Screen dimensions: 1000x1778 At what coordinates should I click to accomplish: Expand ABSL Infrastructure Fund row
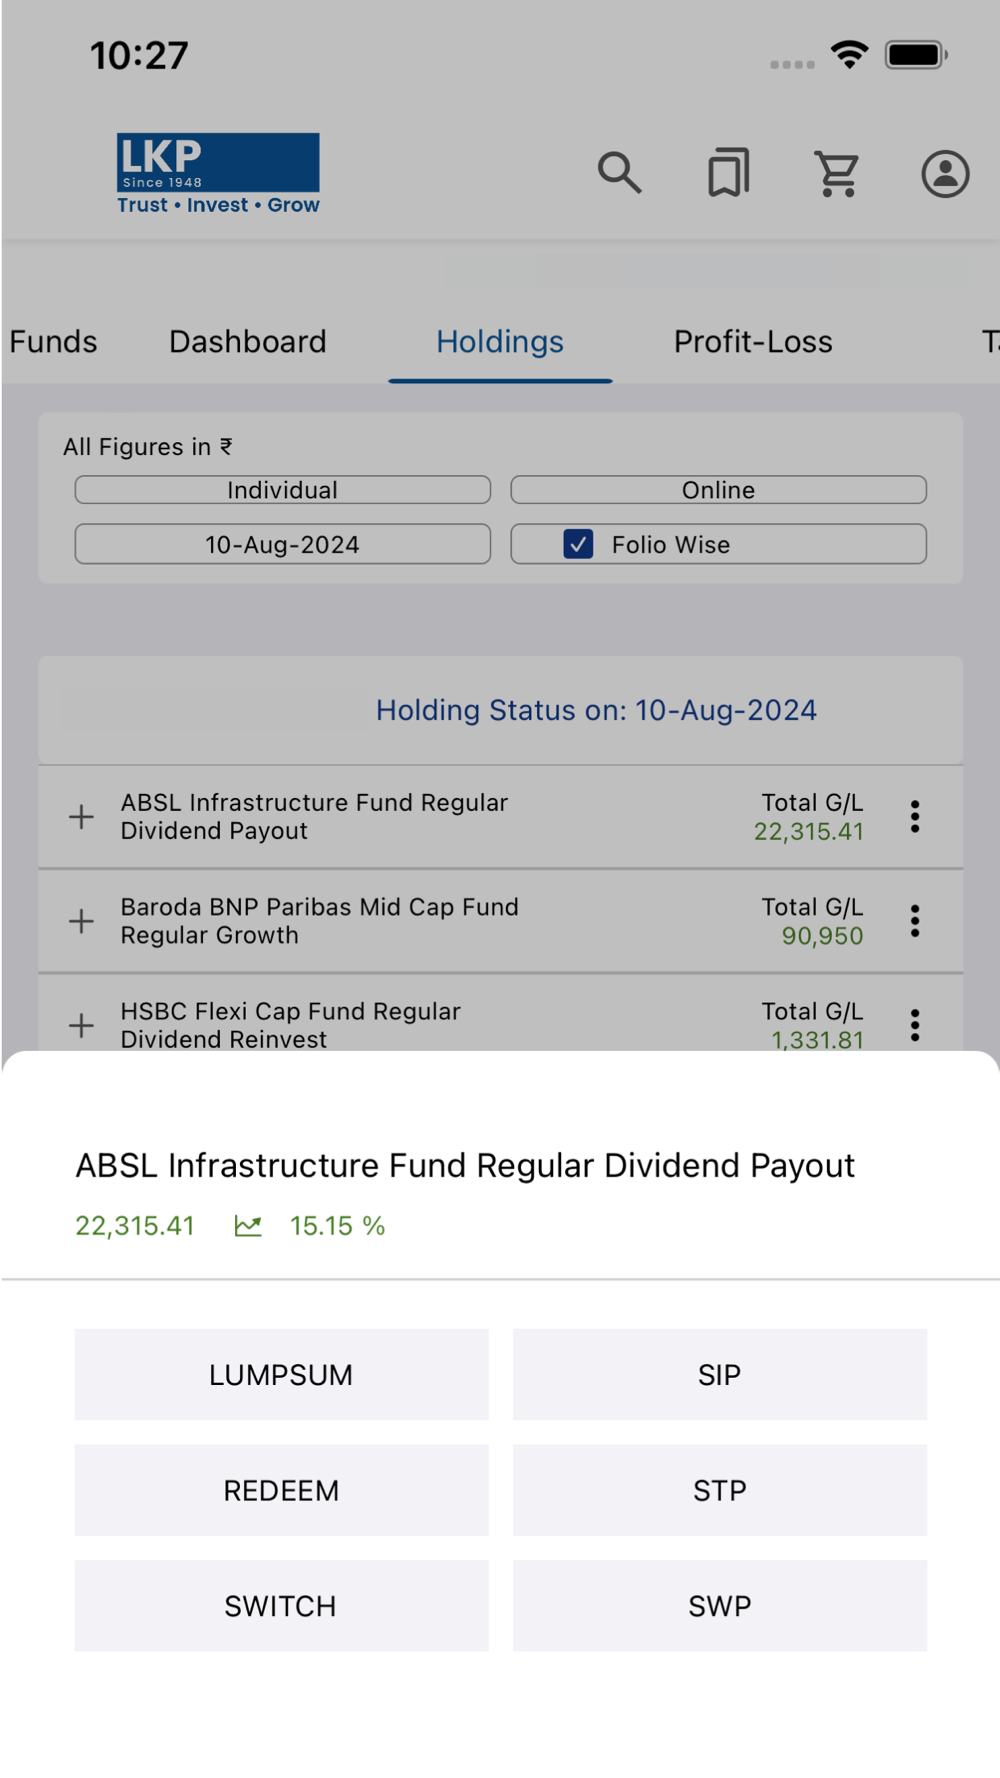point(82,817)
